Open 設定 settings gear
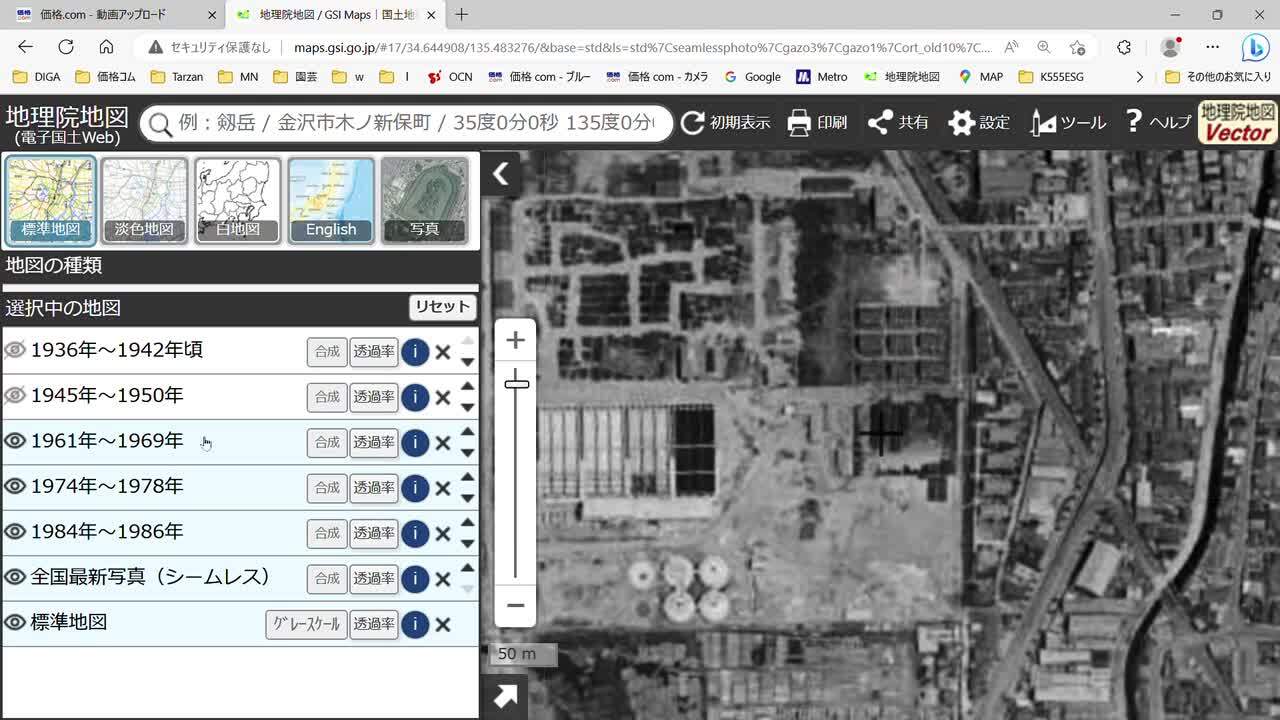The width and height of the screenshot is (1280, 720). point(978,122)
